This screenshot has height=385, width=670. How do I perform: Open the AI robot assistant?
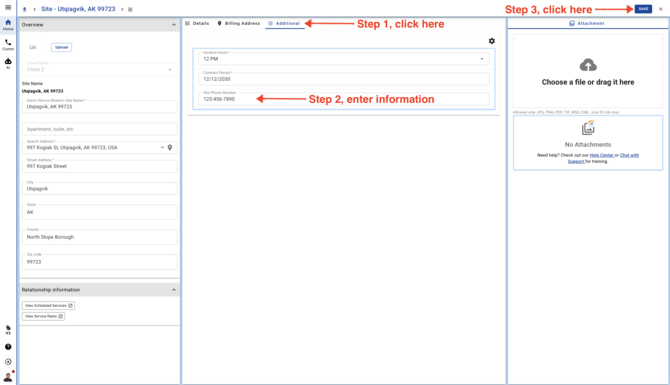8,63
